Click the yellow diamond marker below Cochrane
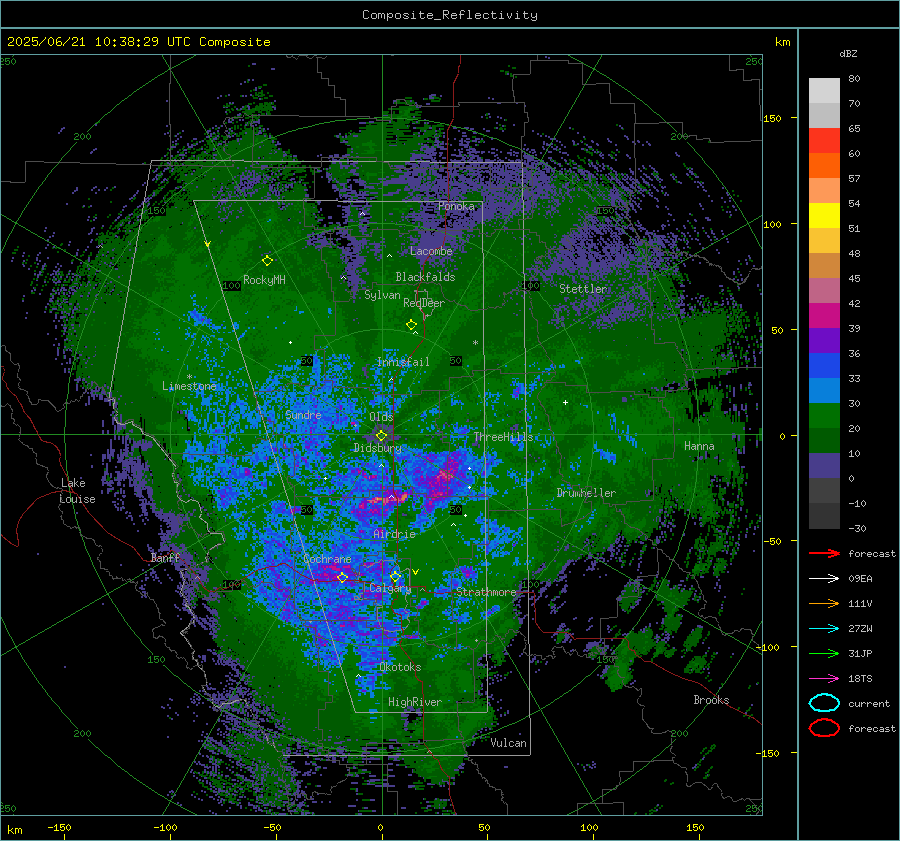Image resolution: width=900 pixels, height=841 pixels. pyautogui.click(x=342, y=577)
